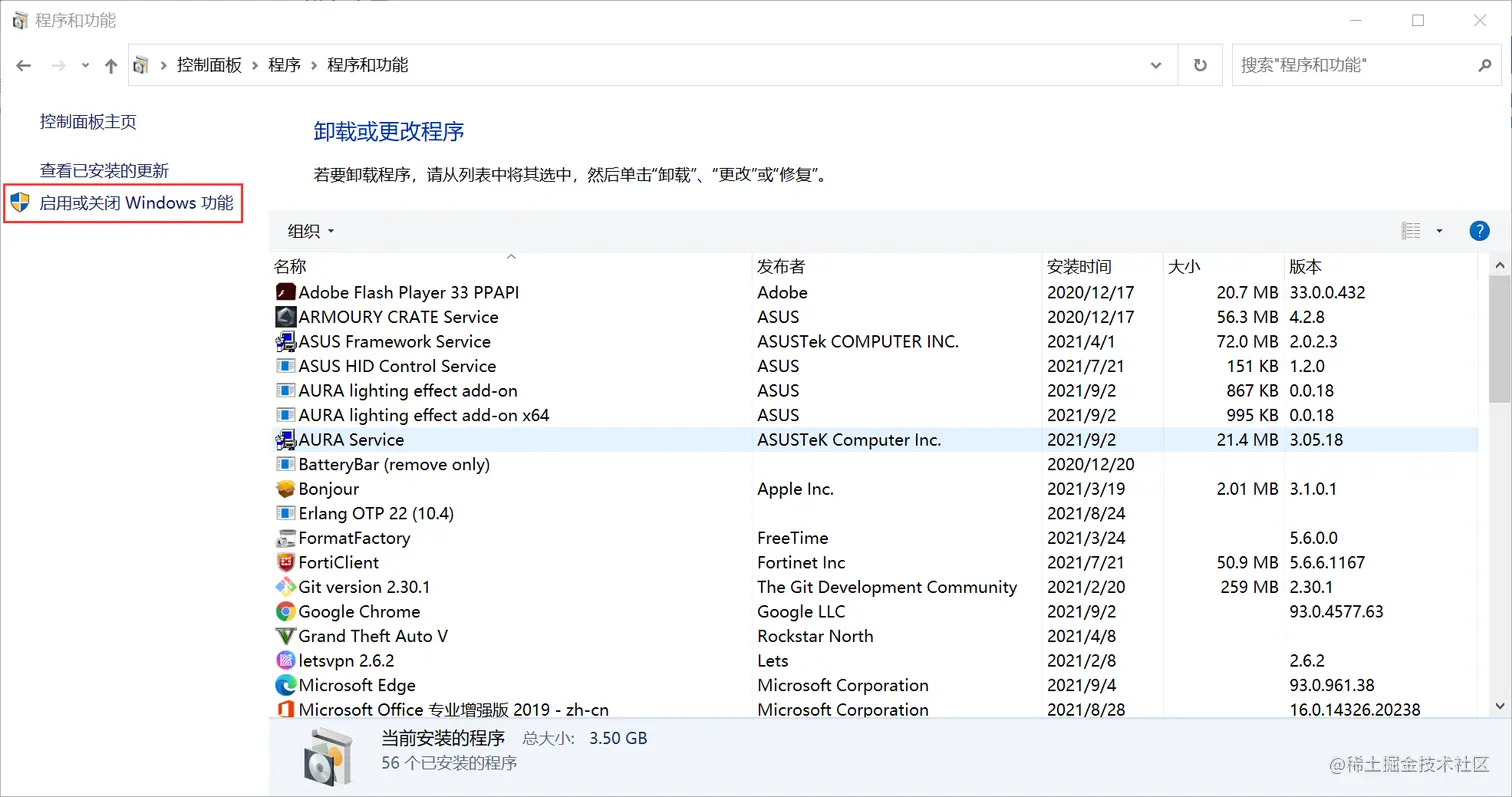Viewport: 1512px width, 797px height.
Task: Open 启用或关闭 Windows 功能 link
Action: pyautogui.click(x=136, y=203)
